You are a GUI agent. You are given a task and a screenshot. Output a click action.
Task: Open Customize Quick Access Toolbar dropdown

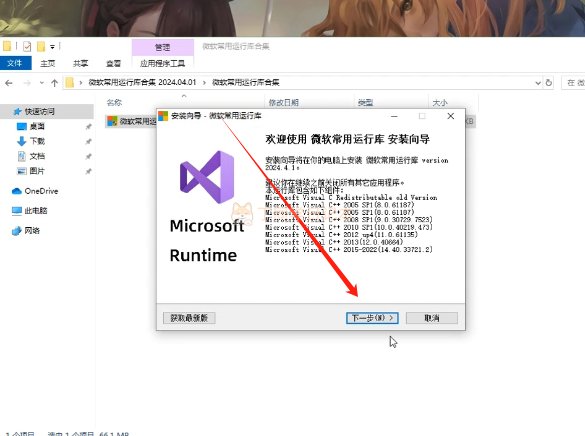tap(53, 47)
